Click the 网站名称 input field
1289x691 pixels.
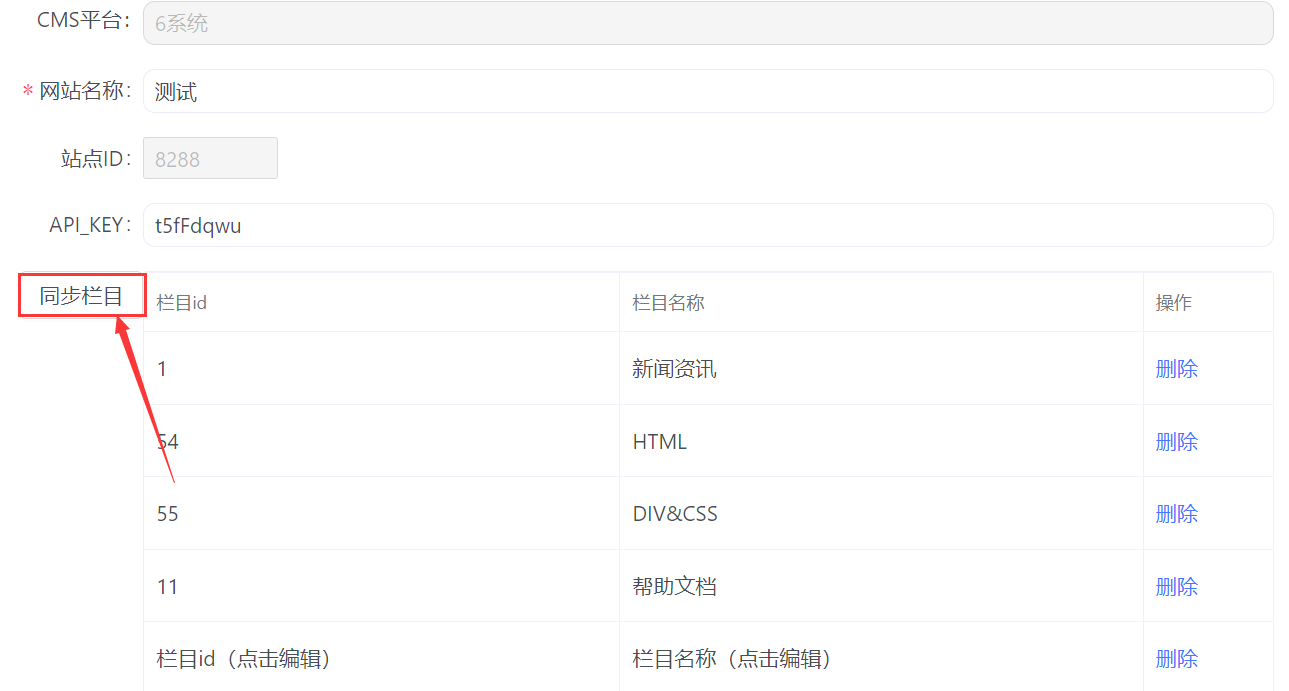707,92
